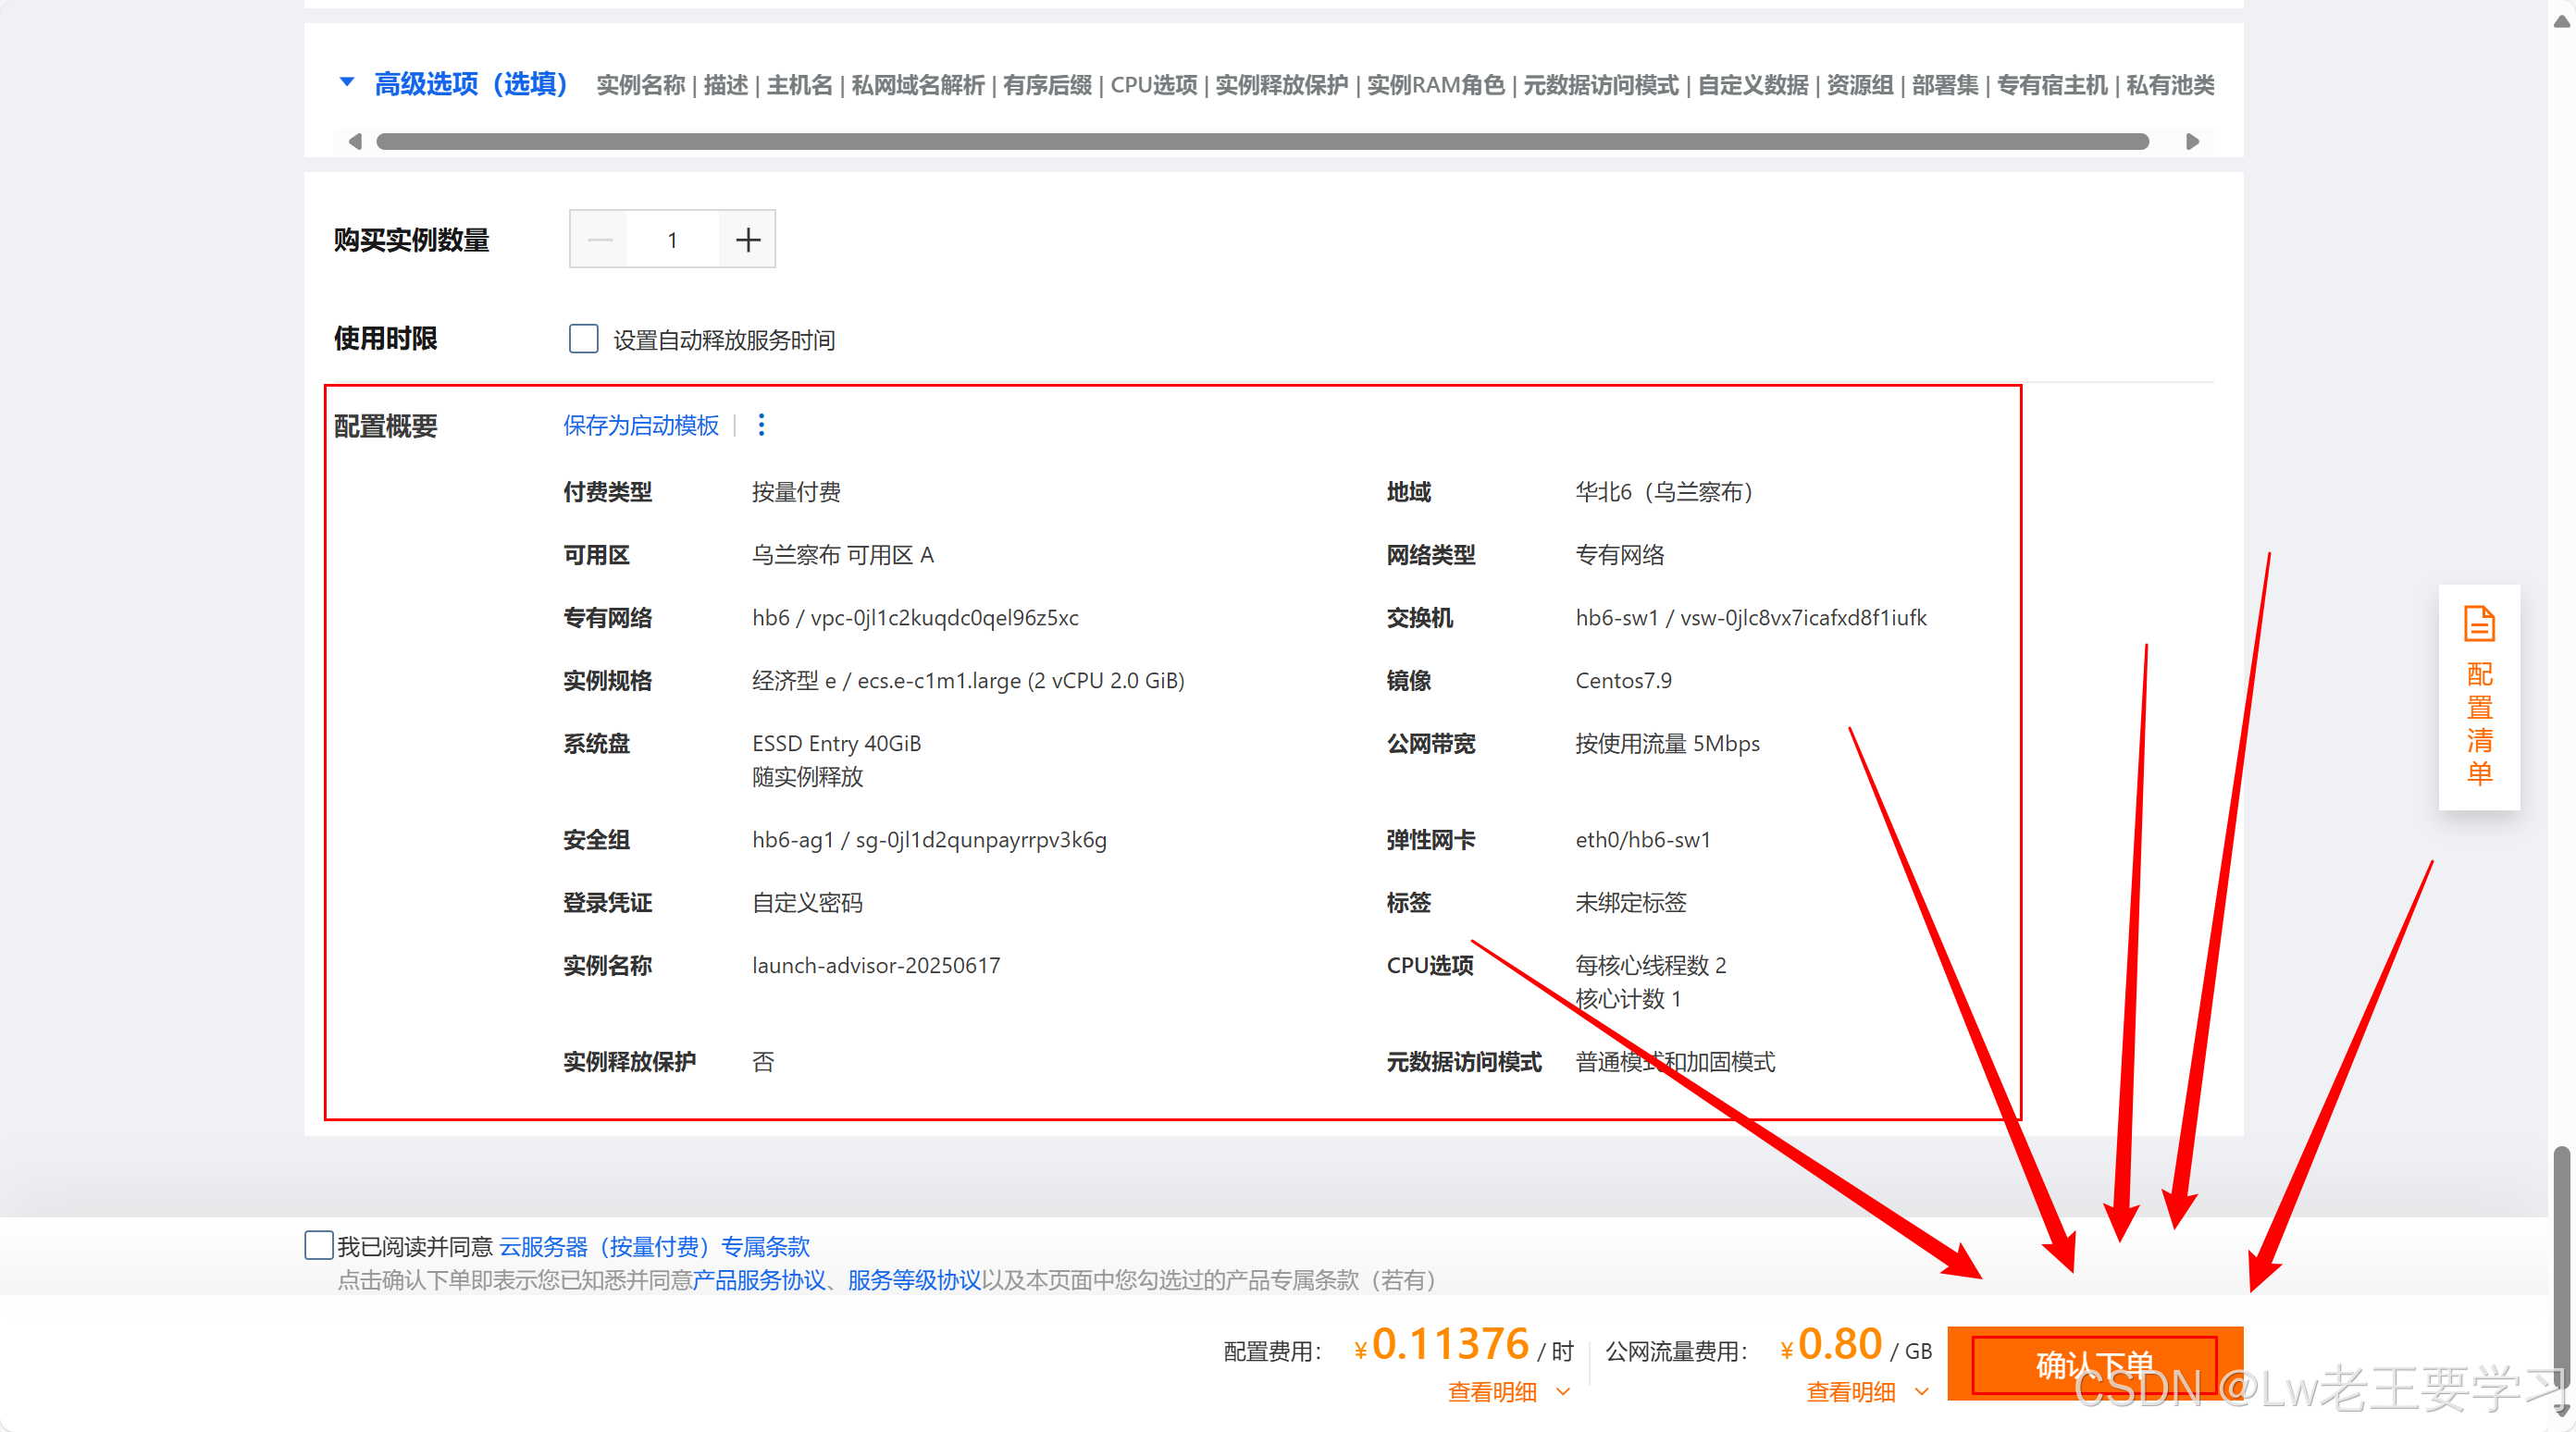The width and height of the screenshot is (2576, 1432).
Task: Click 实例RAM角色 in advanced options list
Action: tap(1436, 85)
